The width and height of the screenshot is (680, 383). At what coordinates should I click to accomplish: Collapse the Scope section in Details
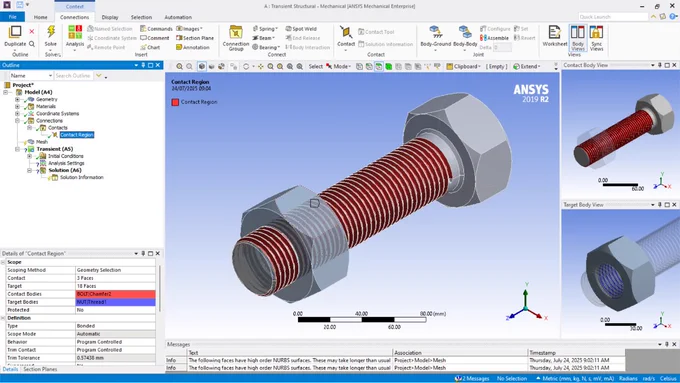tap(3, 262)
